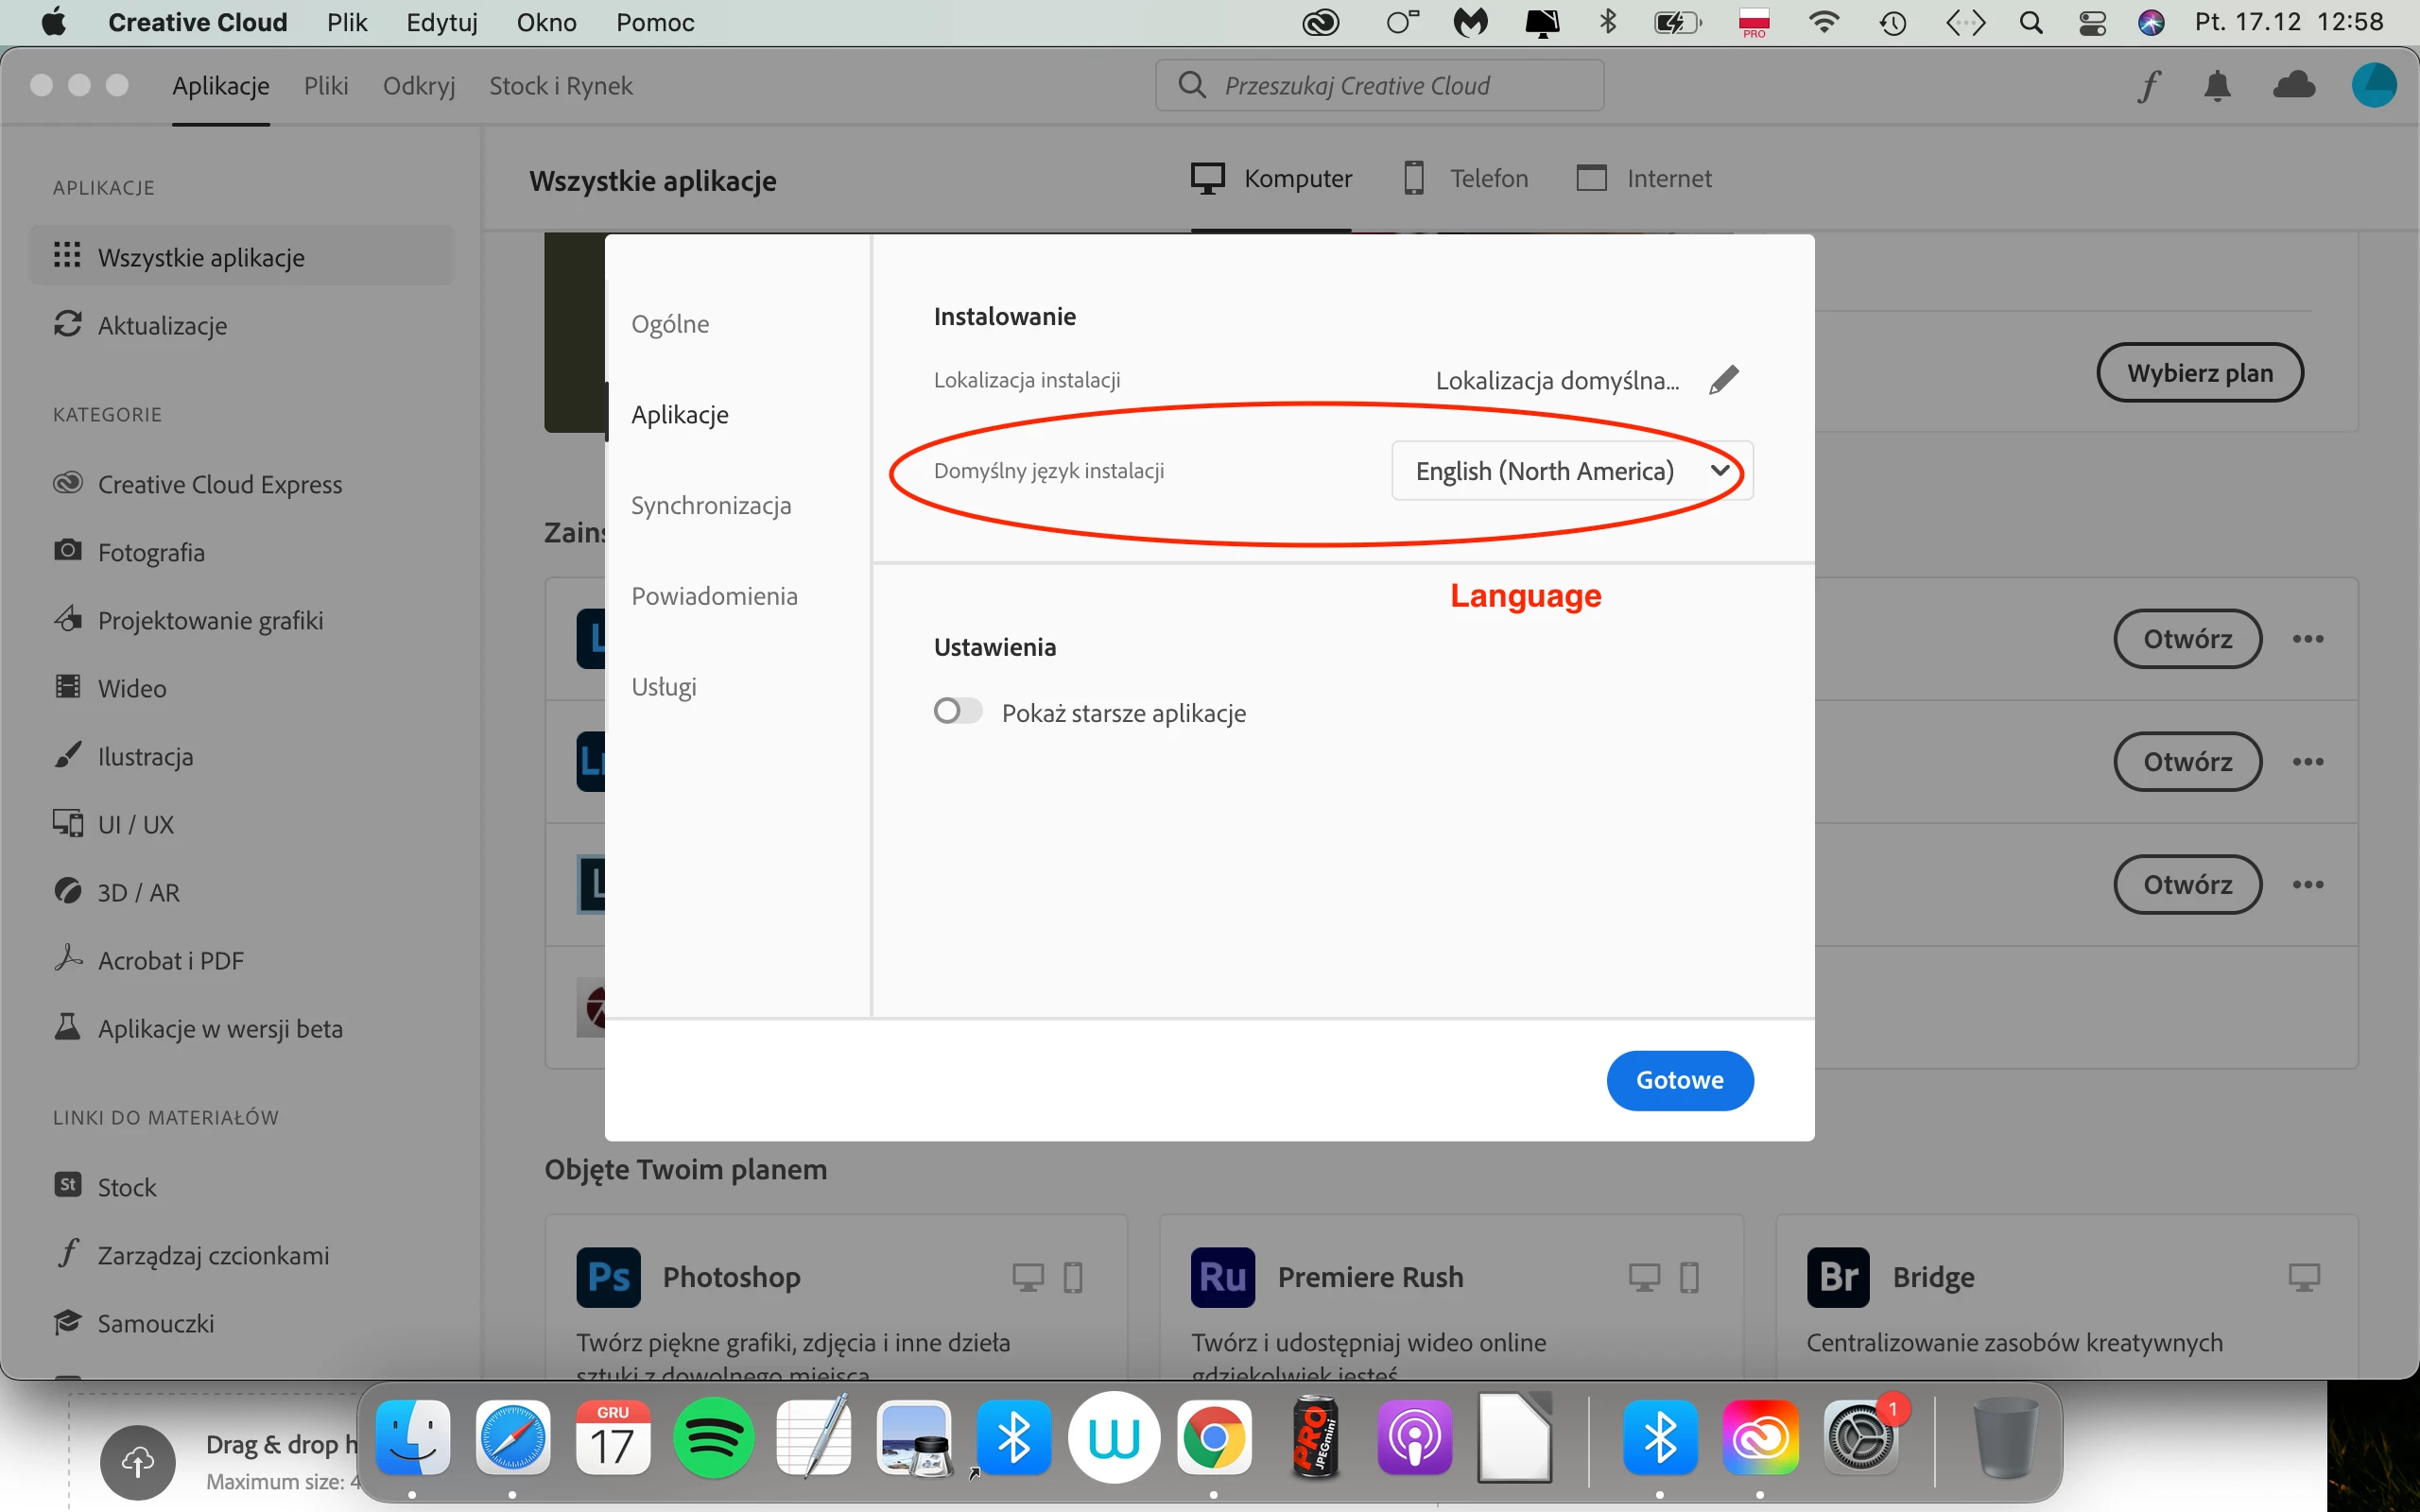
Task: Click the pencil edit icon for install location
Action: click(x=1724, y=380)
